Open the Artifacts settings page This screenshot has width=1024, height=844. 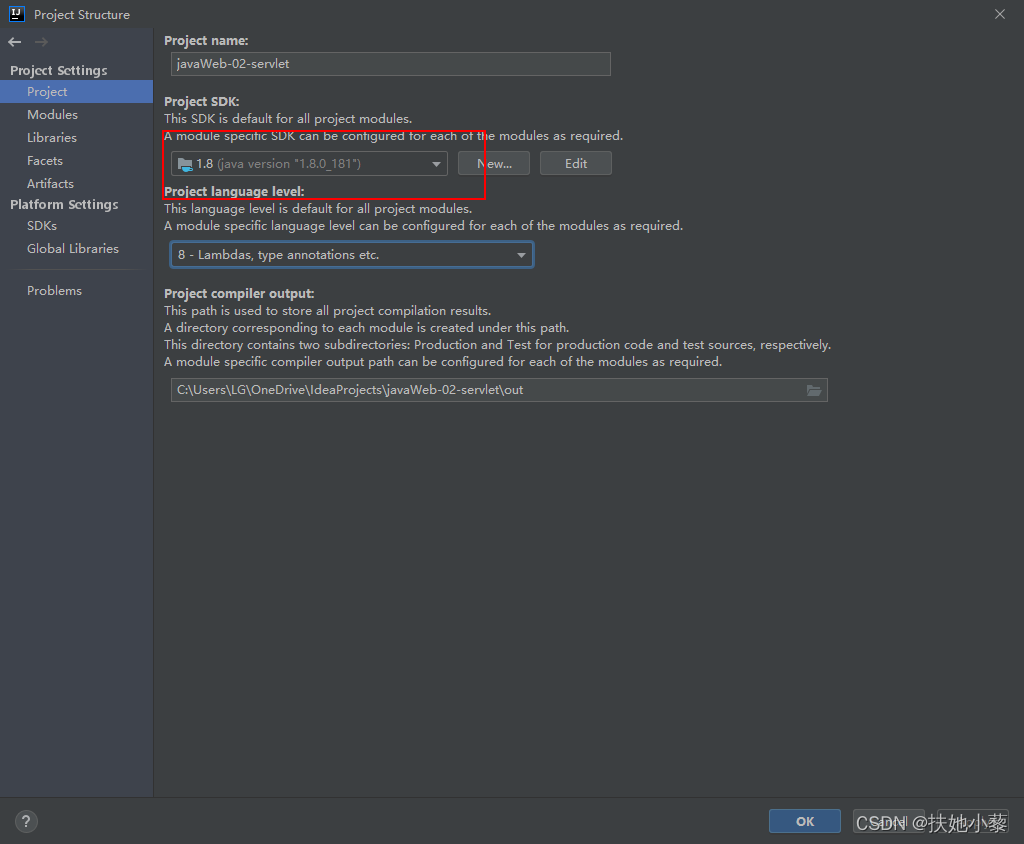pos(49,183)
